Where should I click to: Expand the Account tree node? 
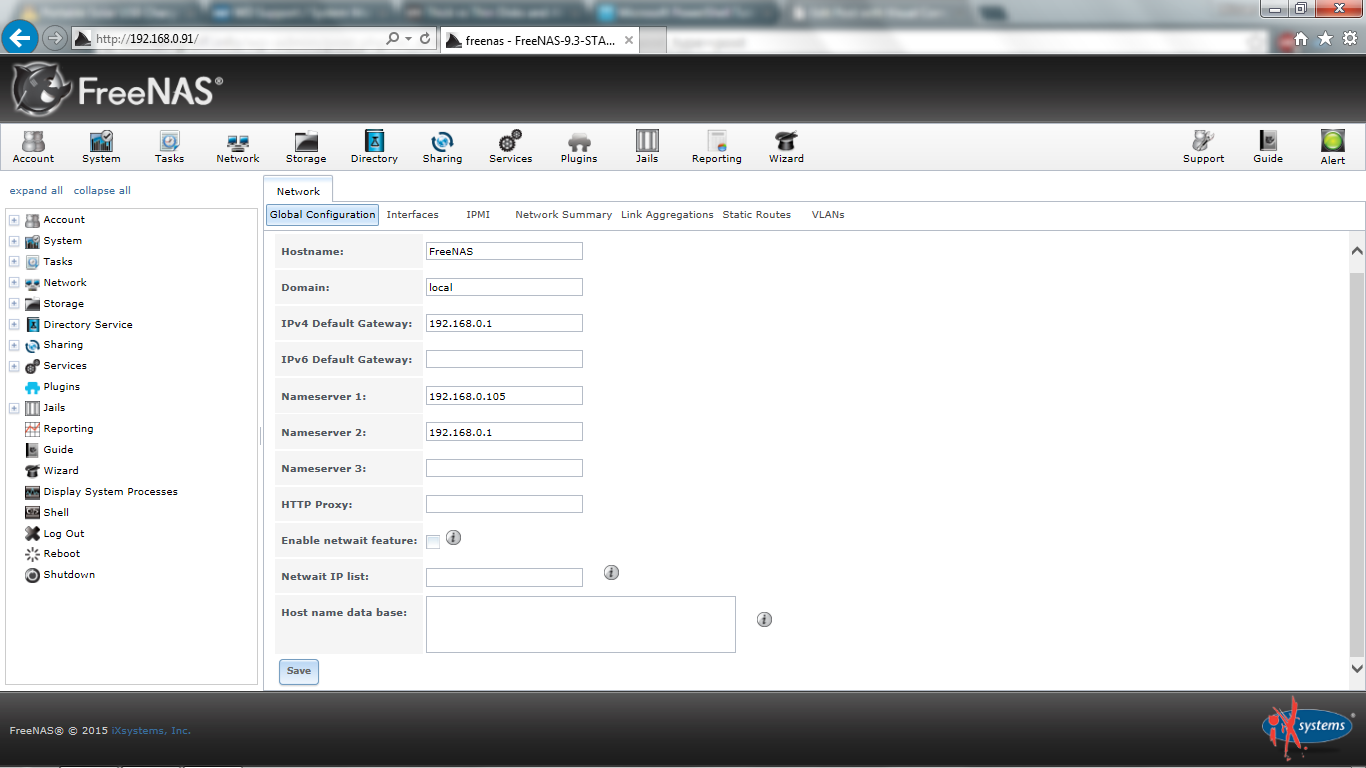[14, 220]
